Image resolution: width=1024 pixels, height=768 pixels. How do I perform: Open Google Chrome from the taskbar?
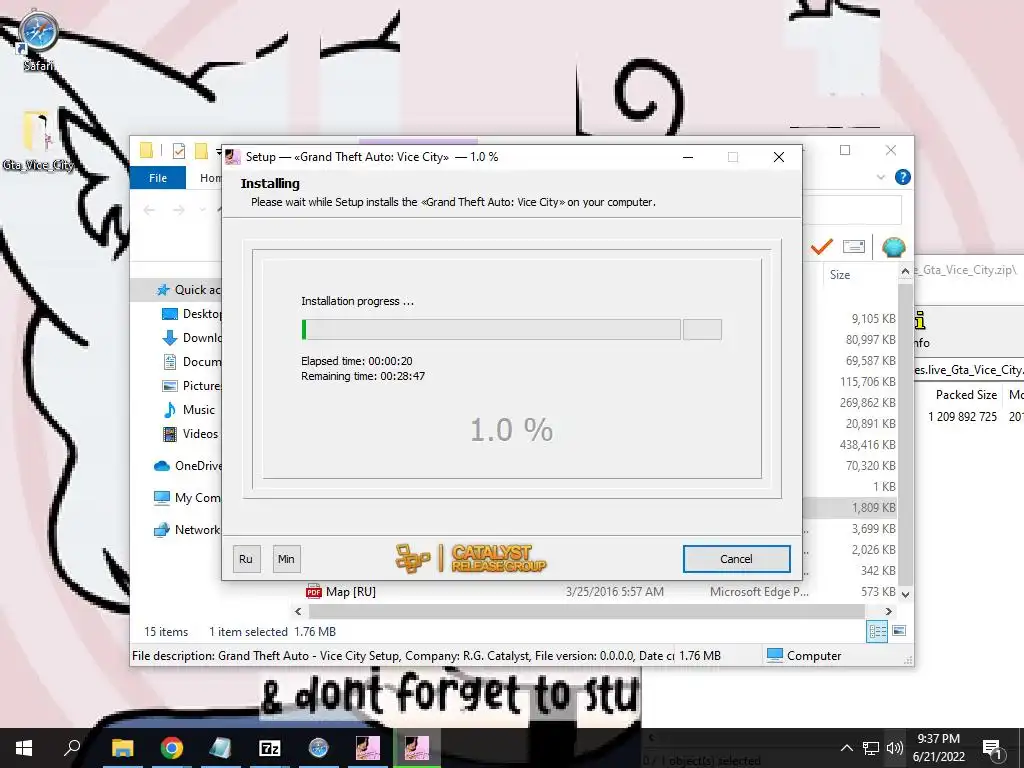click(x=172, y=748)
